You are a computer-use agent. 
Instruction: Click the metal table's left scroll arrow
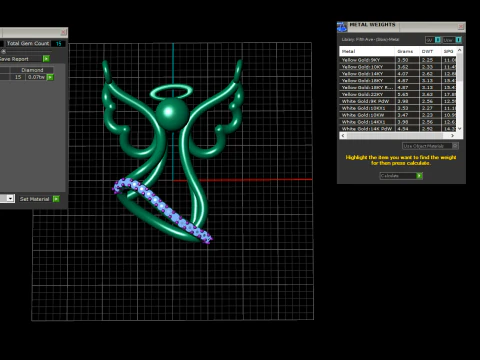coord(343,136)
